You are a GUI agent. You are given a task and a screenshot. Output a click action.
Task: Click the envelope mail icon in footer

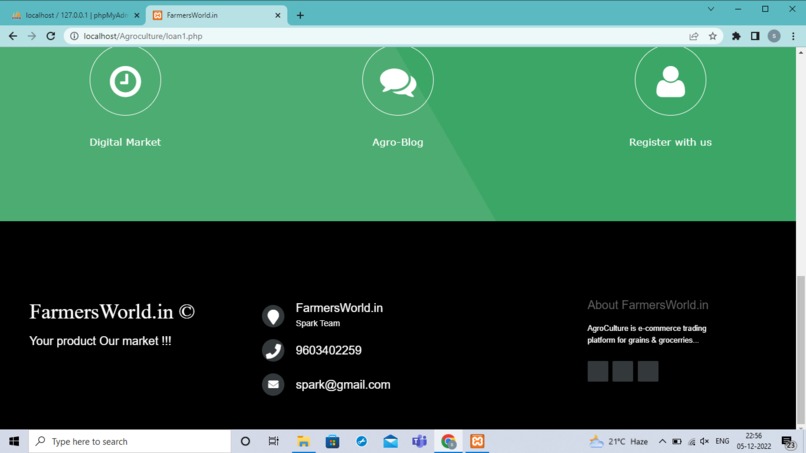[x=273, y=384]
